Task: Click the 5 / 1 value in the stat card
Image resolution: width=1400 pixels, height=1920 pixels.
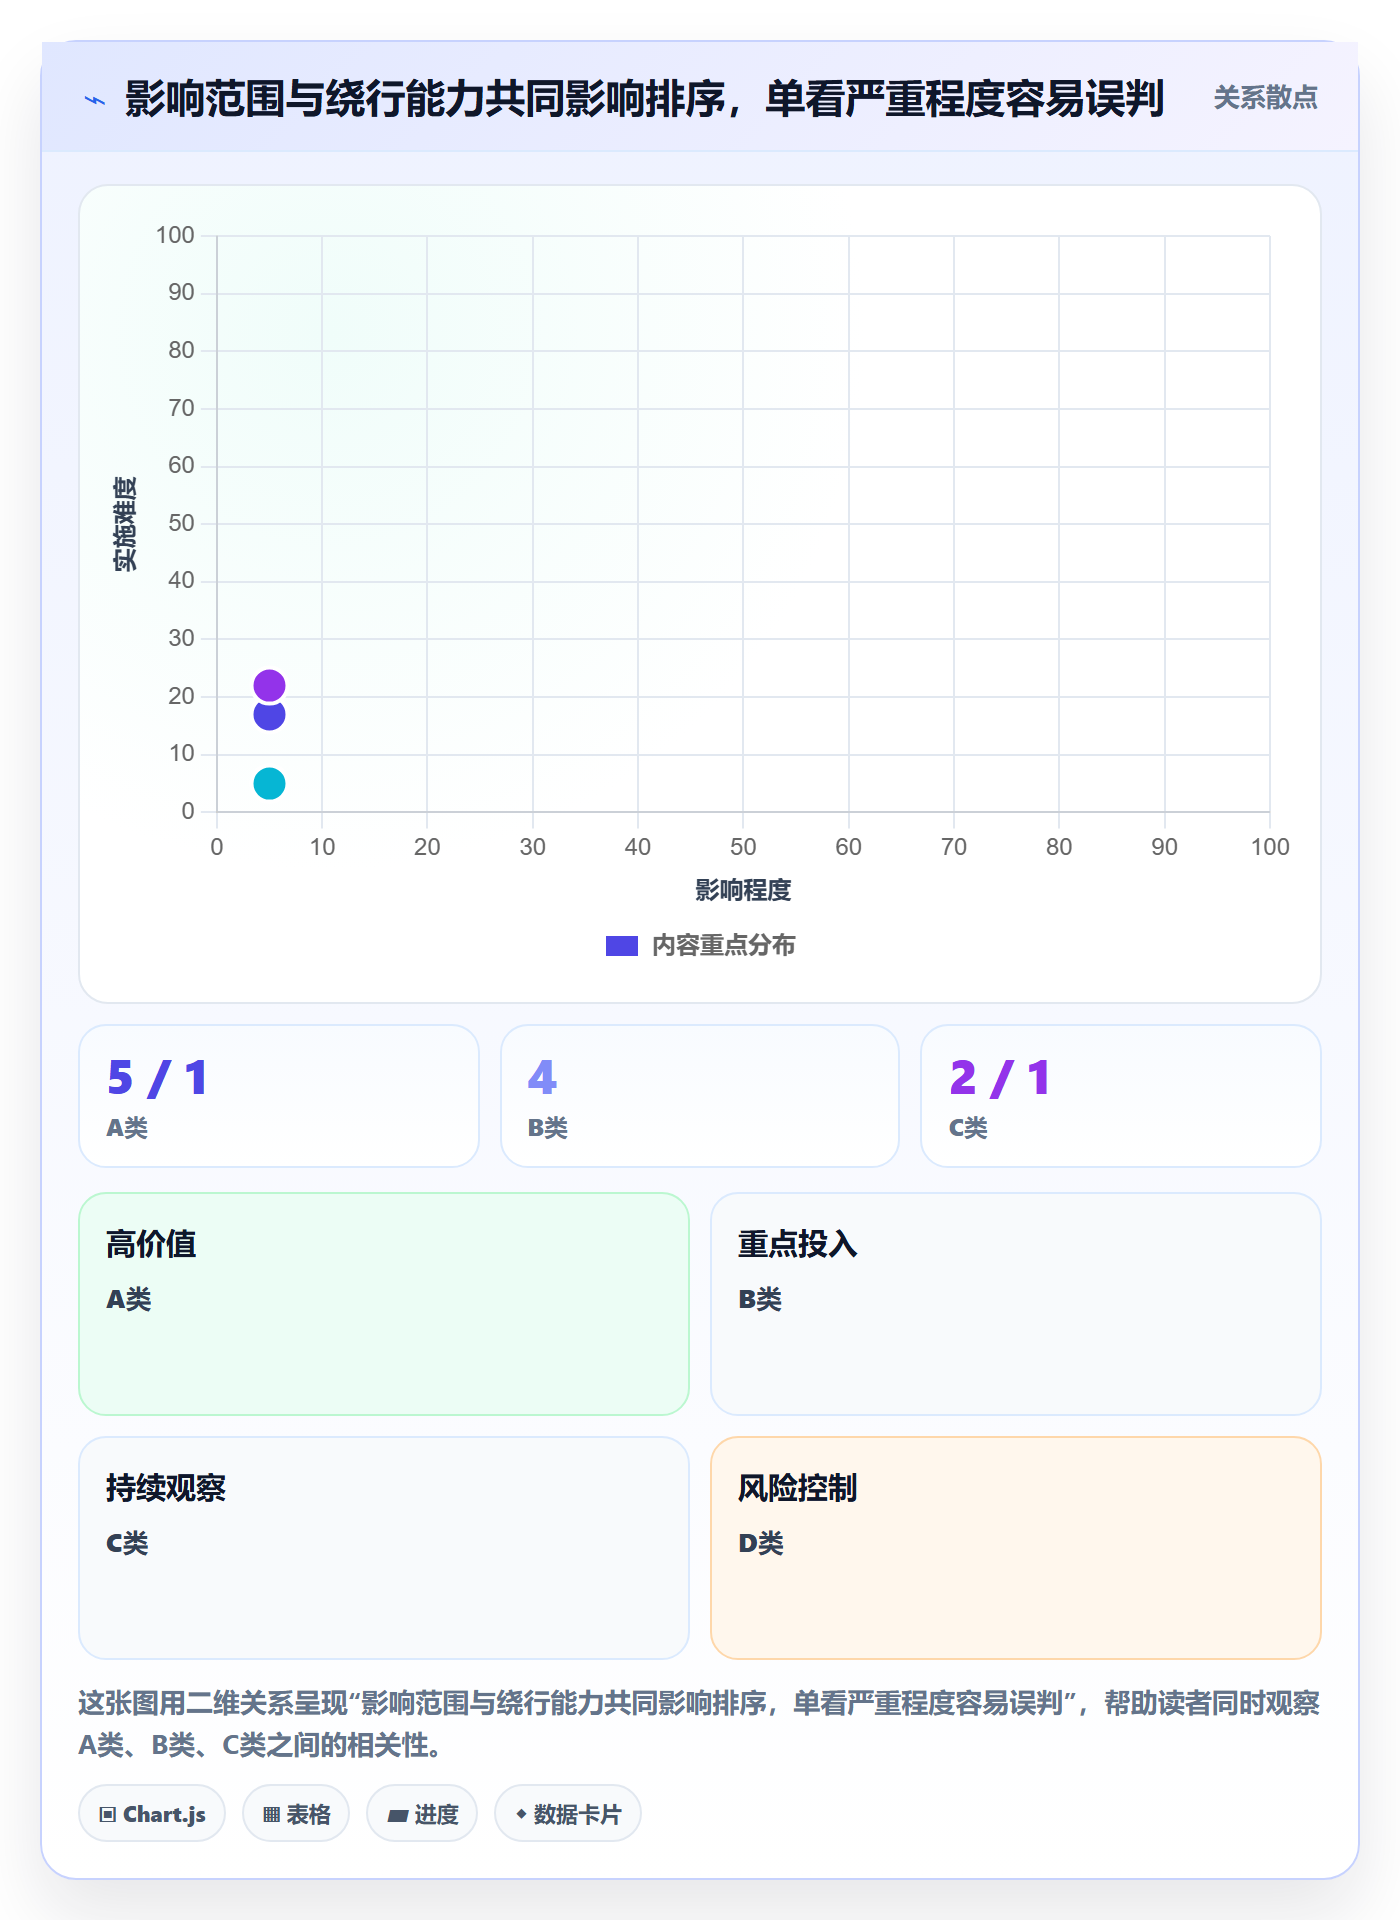Action: pos(158,1078)
